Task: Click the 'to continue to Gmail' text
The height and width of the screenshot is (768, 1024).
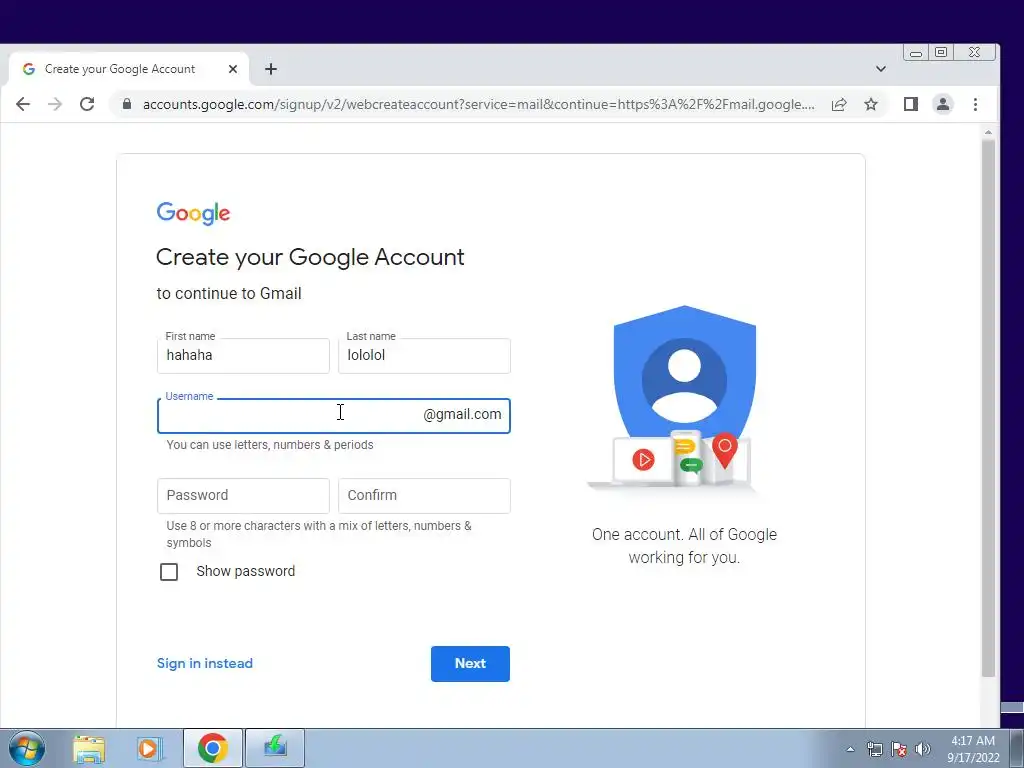Action: click(229, 294)
